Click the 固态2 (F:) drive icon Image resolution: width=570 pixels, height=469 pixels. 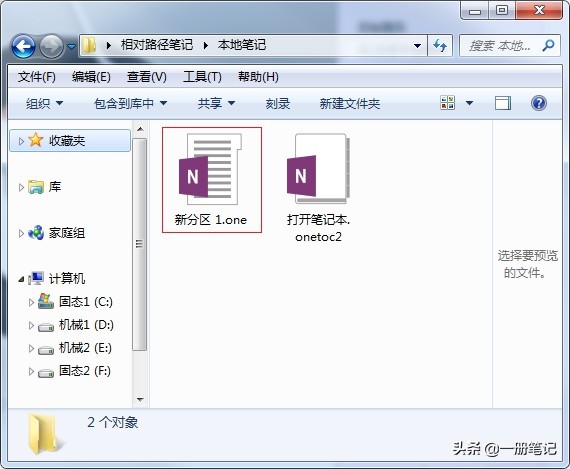coord(46,373)
